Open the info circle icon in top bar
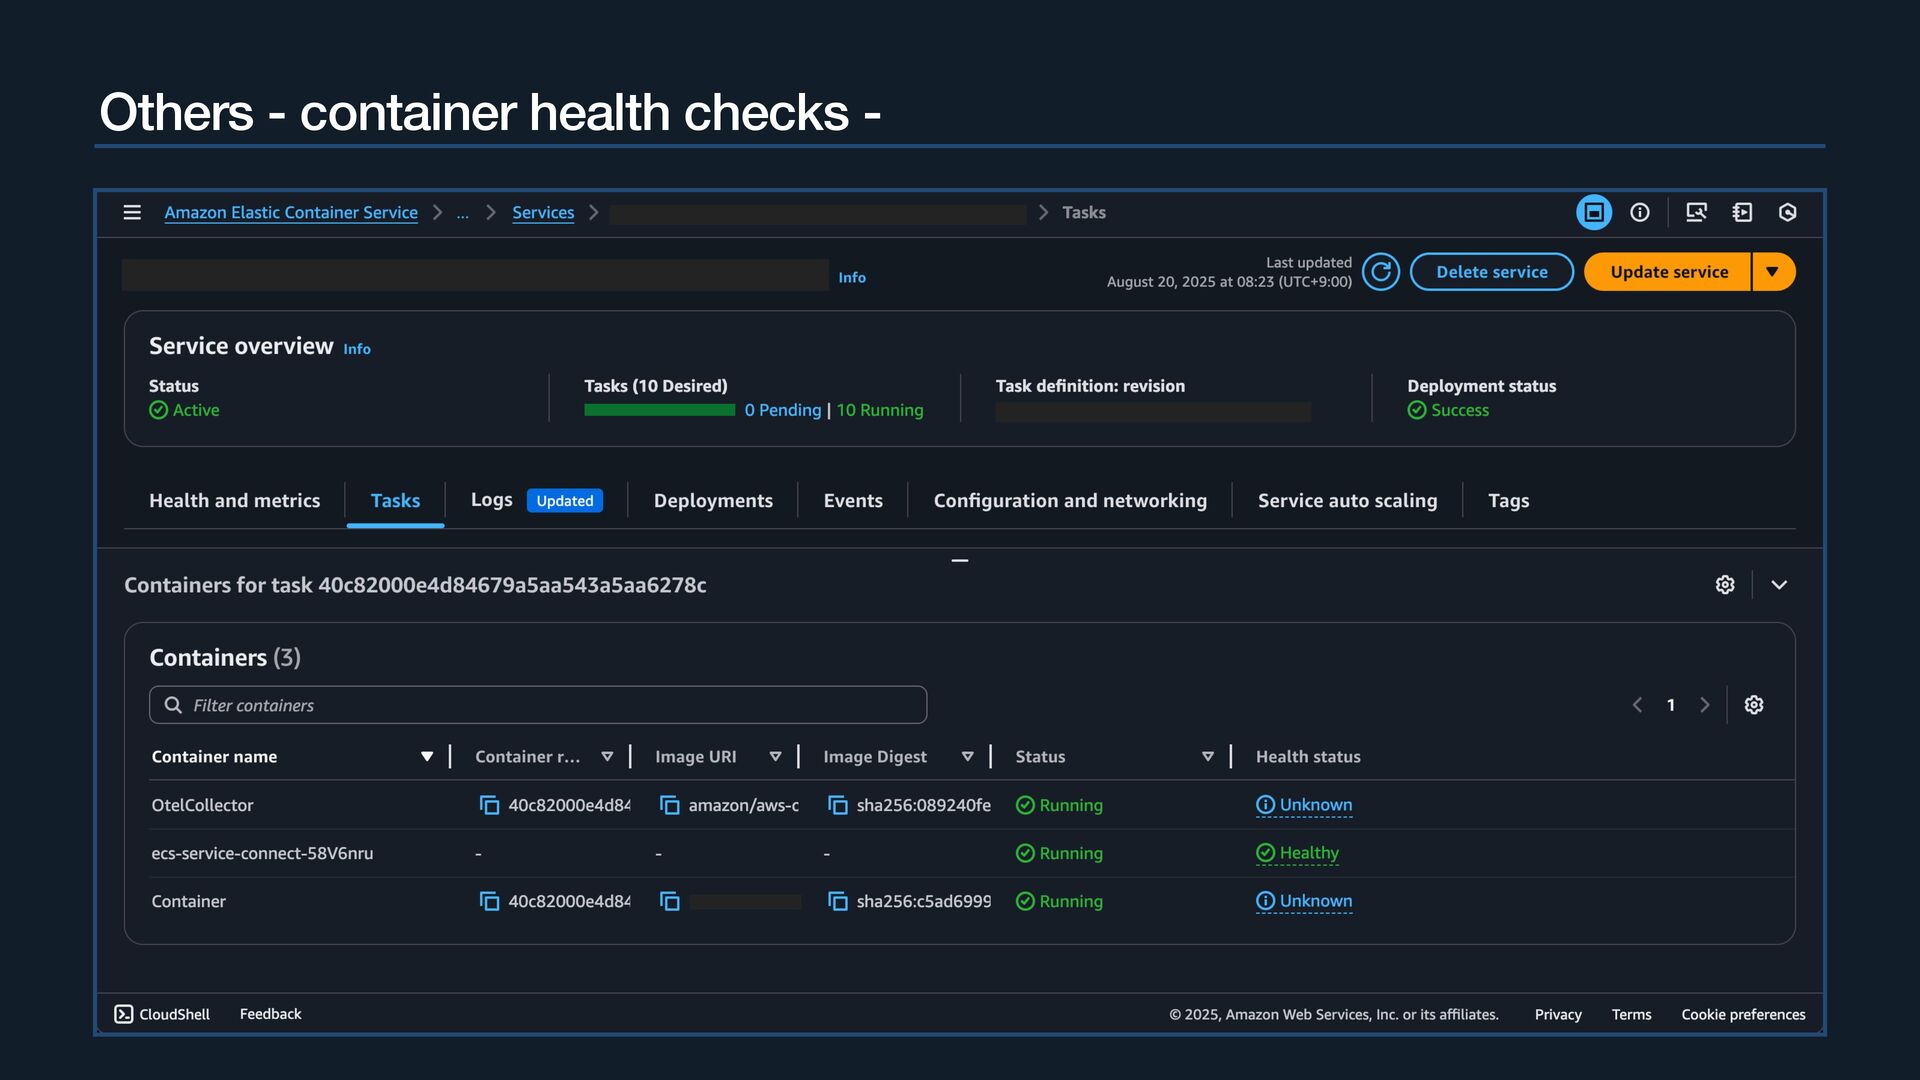1920x1080 pixels. [1640, 212]
